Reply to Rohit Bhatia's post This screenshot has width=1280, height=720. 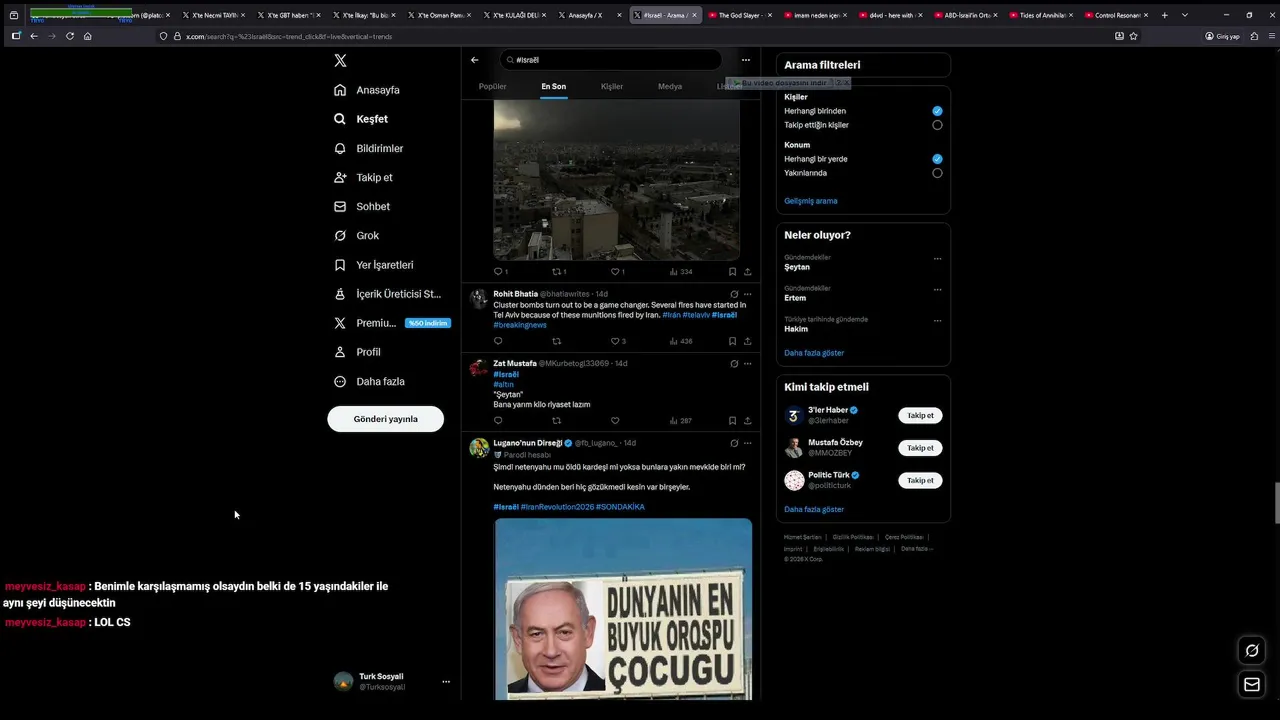(x=498, y=341)
